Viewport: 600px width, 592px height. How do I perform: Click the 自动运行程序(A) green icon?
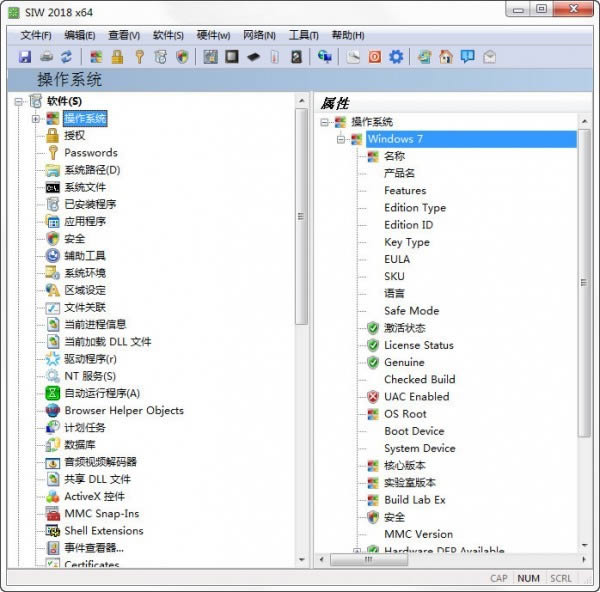pos(53,393)
